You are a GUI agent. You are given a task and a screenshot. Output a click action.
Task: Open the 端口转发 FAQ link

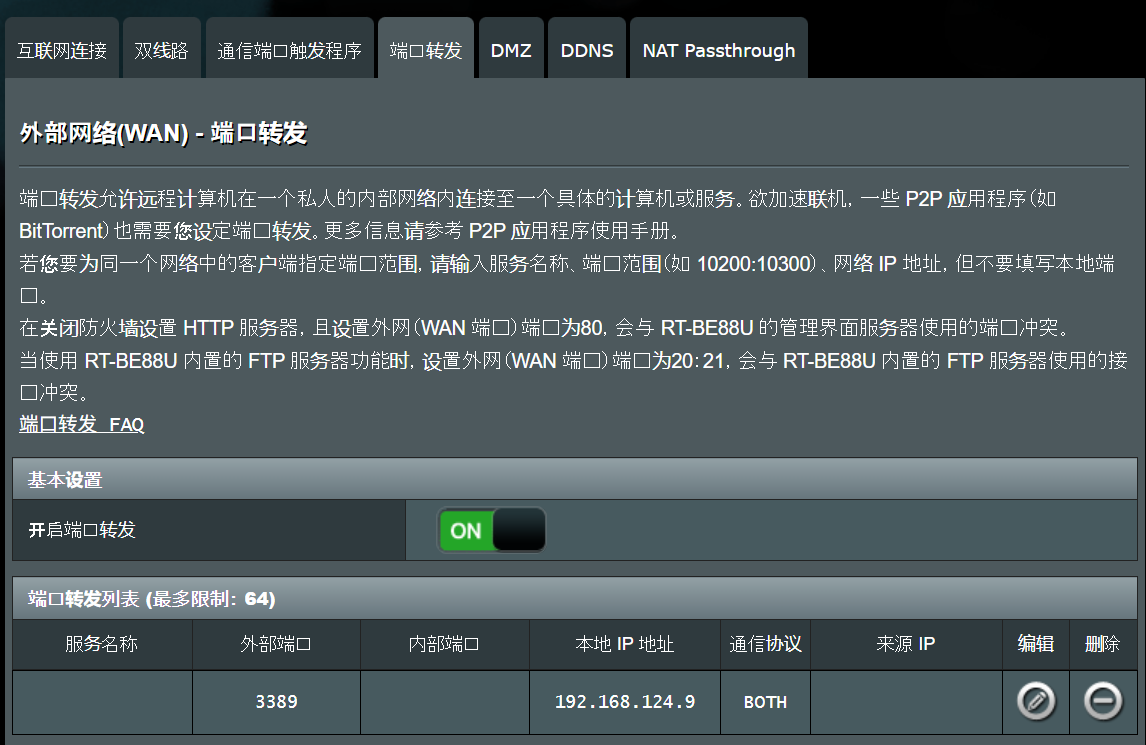coord(82,424)
